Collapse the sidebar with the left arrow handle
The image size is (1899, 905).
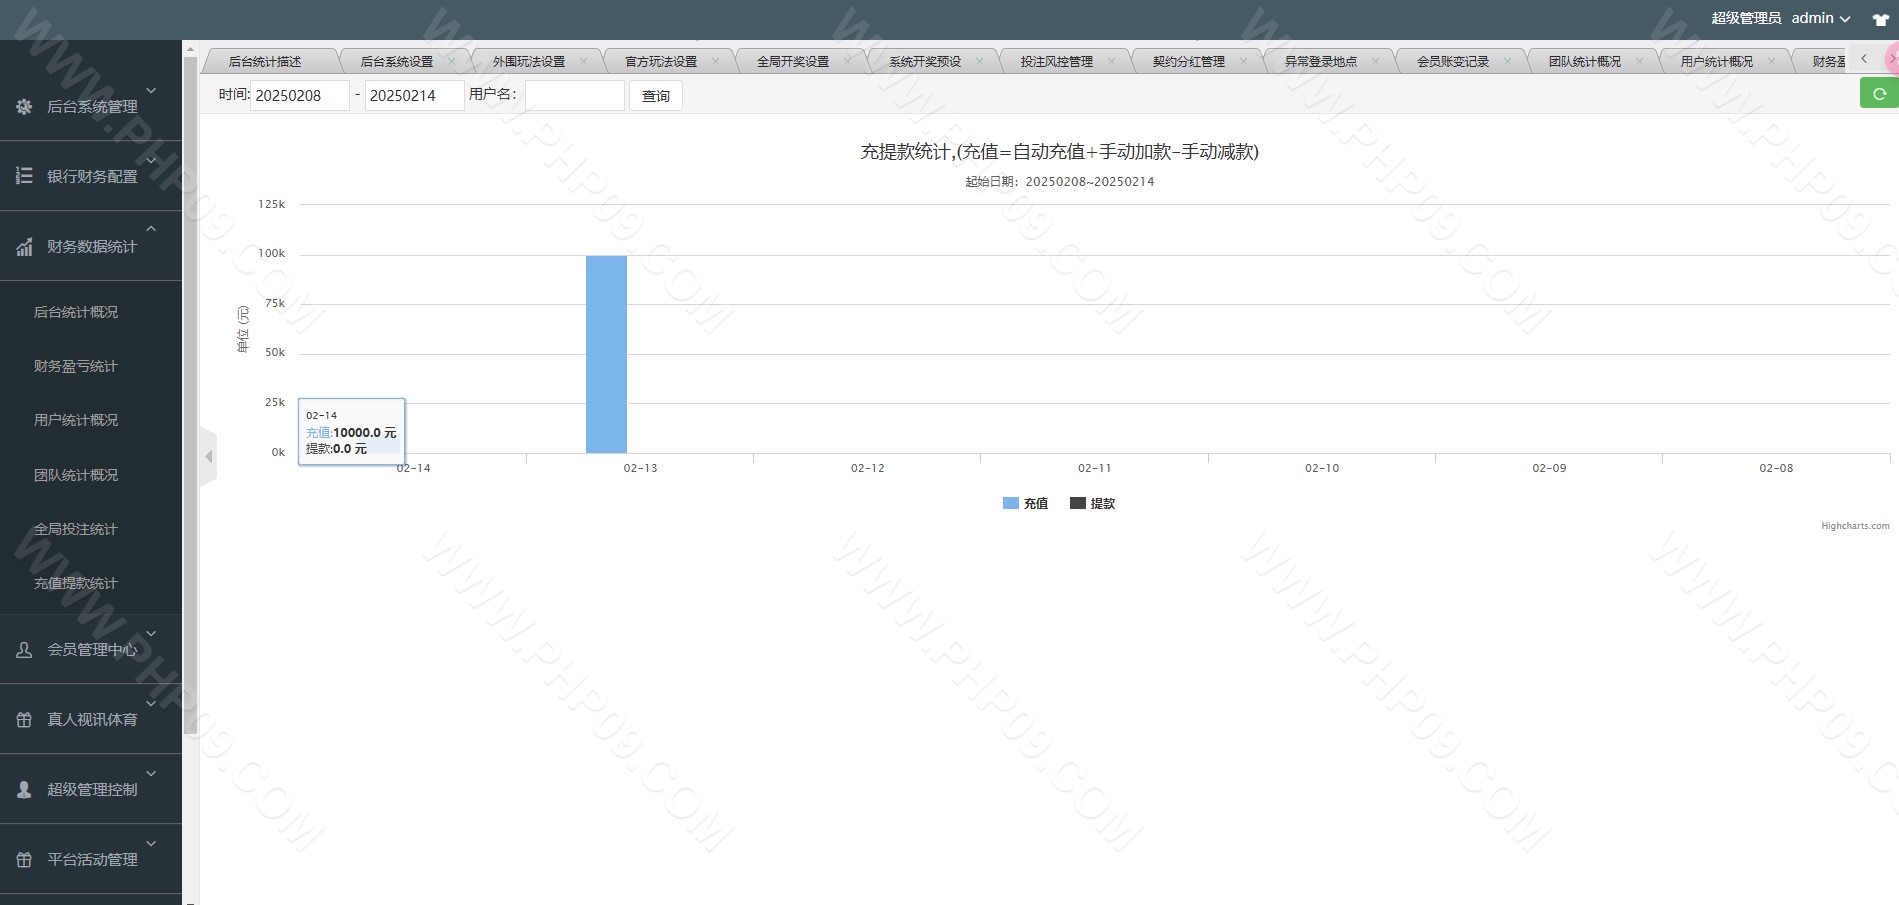coord(208,457)
